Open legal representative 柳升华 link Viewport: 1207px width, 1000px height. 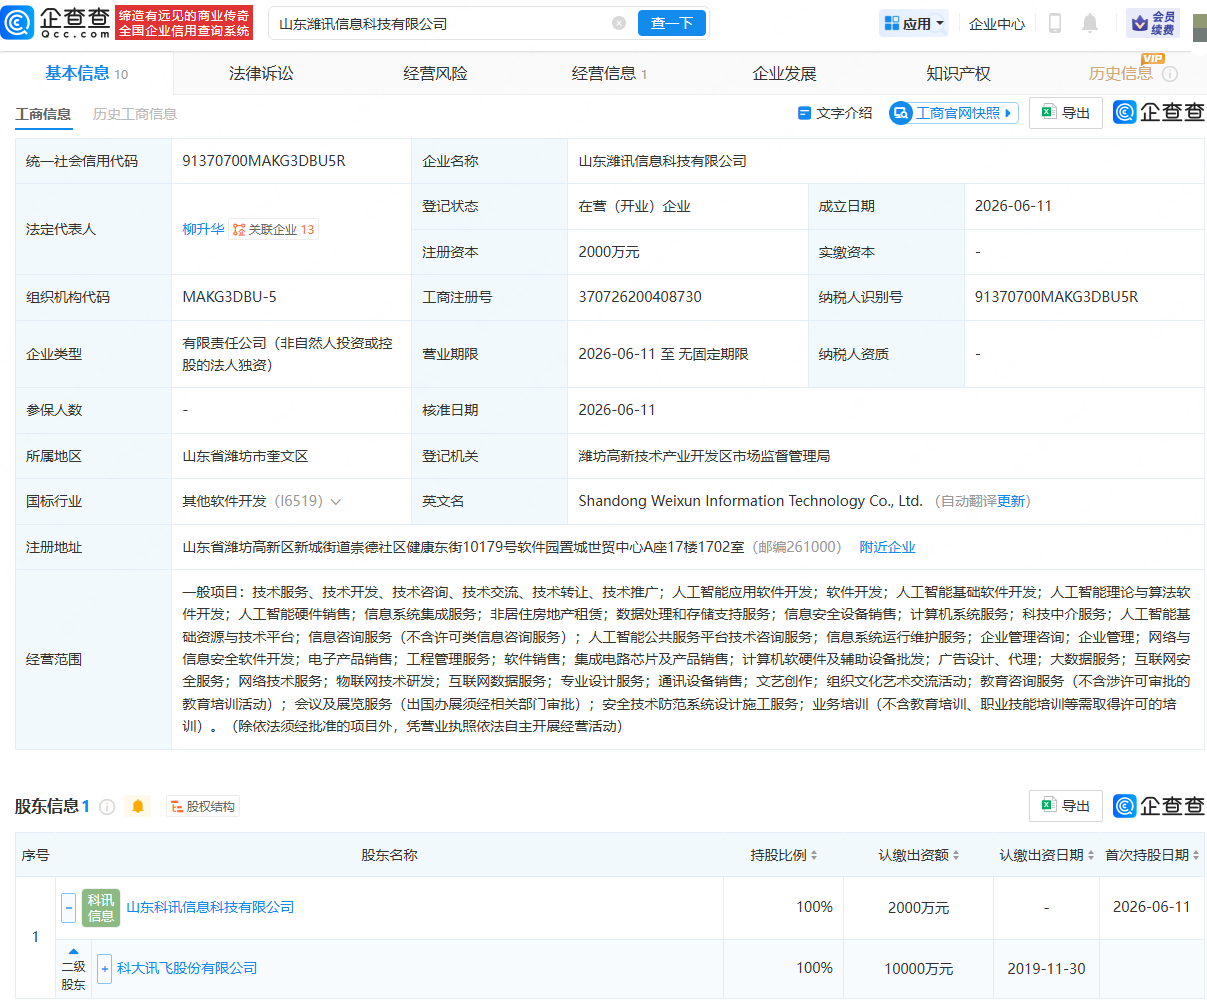[203, 229]
